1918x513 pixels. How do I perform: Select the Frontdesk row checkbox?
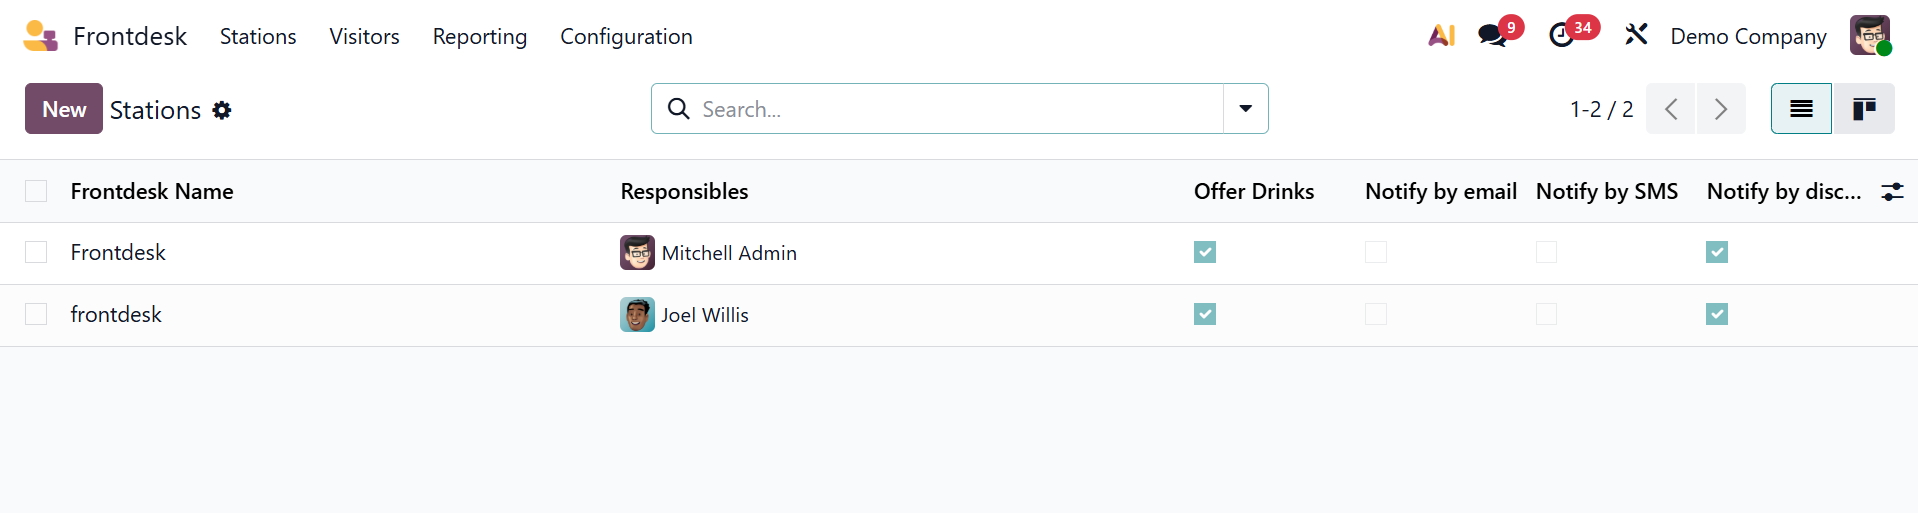[36, 252]
